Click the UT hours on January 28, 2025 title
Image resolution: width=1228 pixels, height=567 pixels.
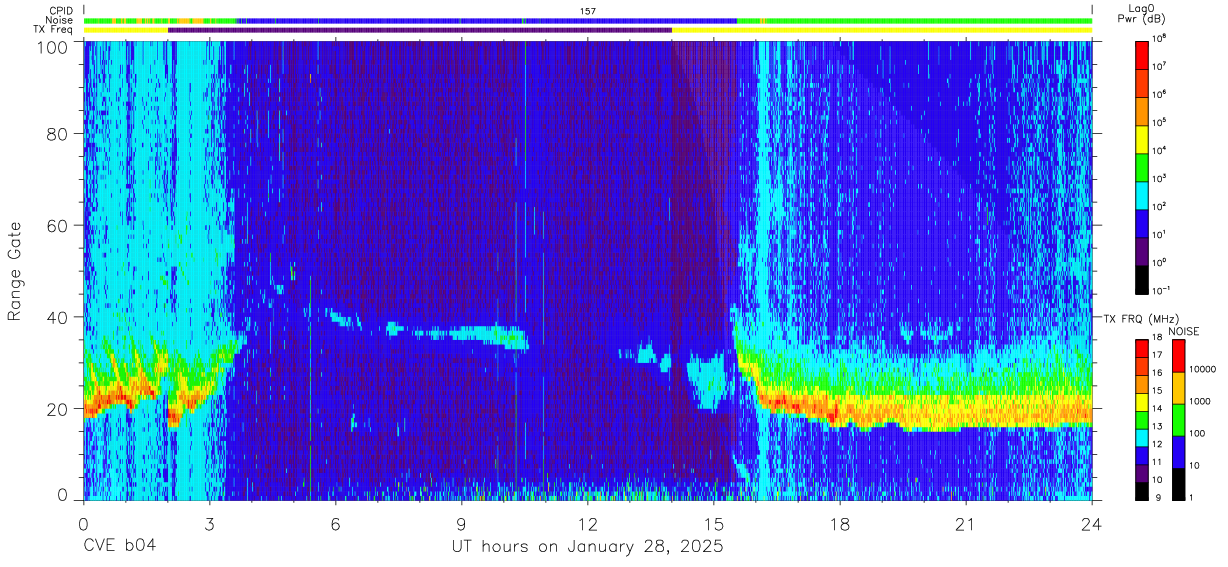click(x=589, y=548)
